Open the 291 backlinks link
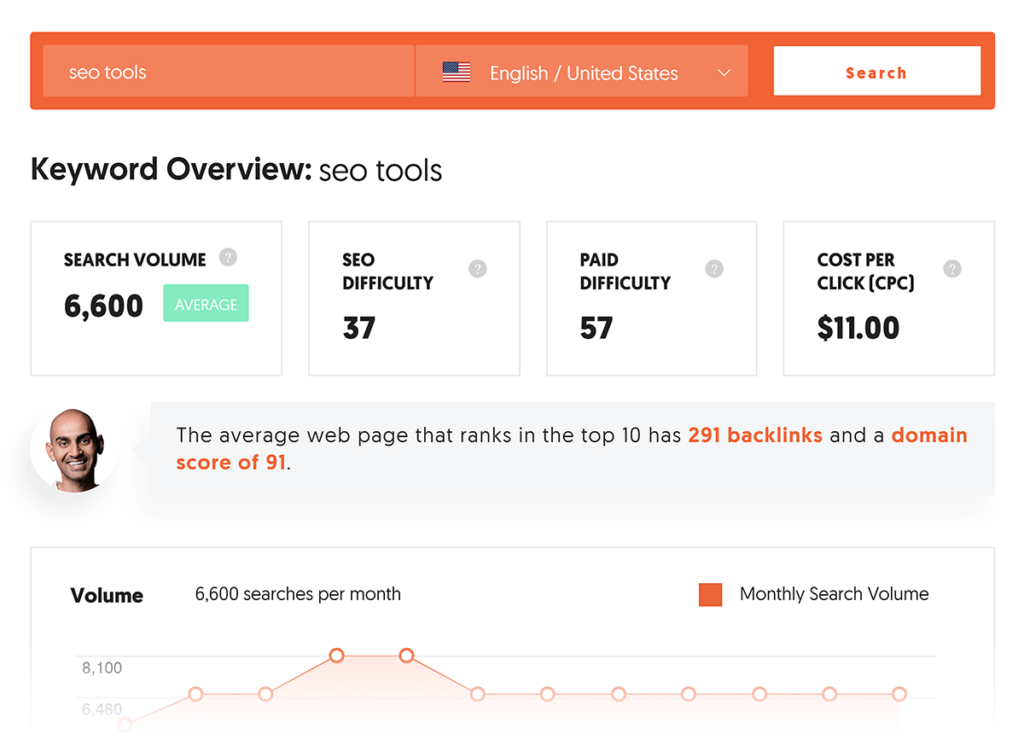1024x741 pixels. pyautogui.click(x=755, y=435)
